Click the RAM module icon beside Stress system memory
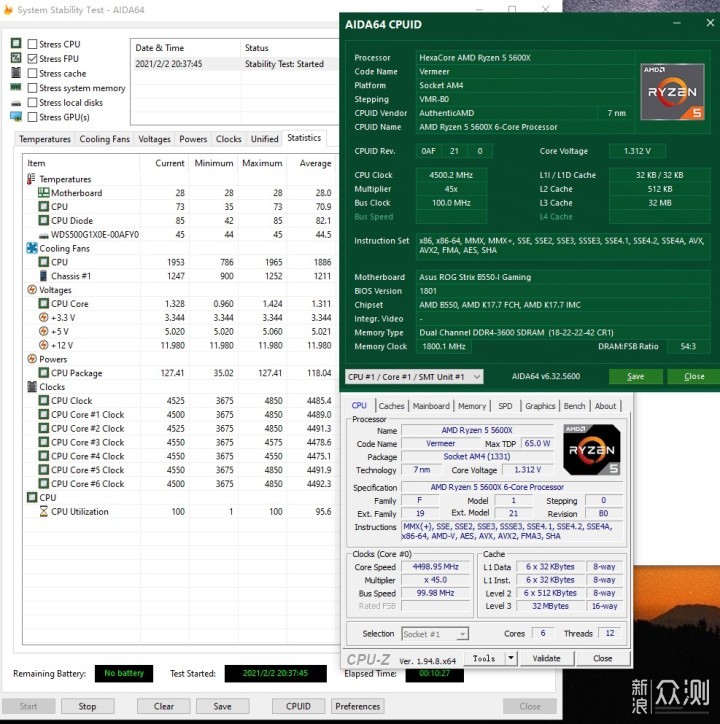Viewport: 720px width, 724px height. [16, 87]
